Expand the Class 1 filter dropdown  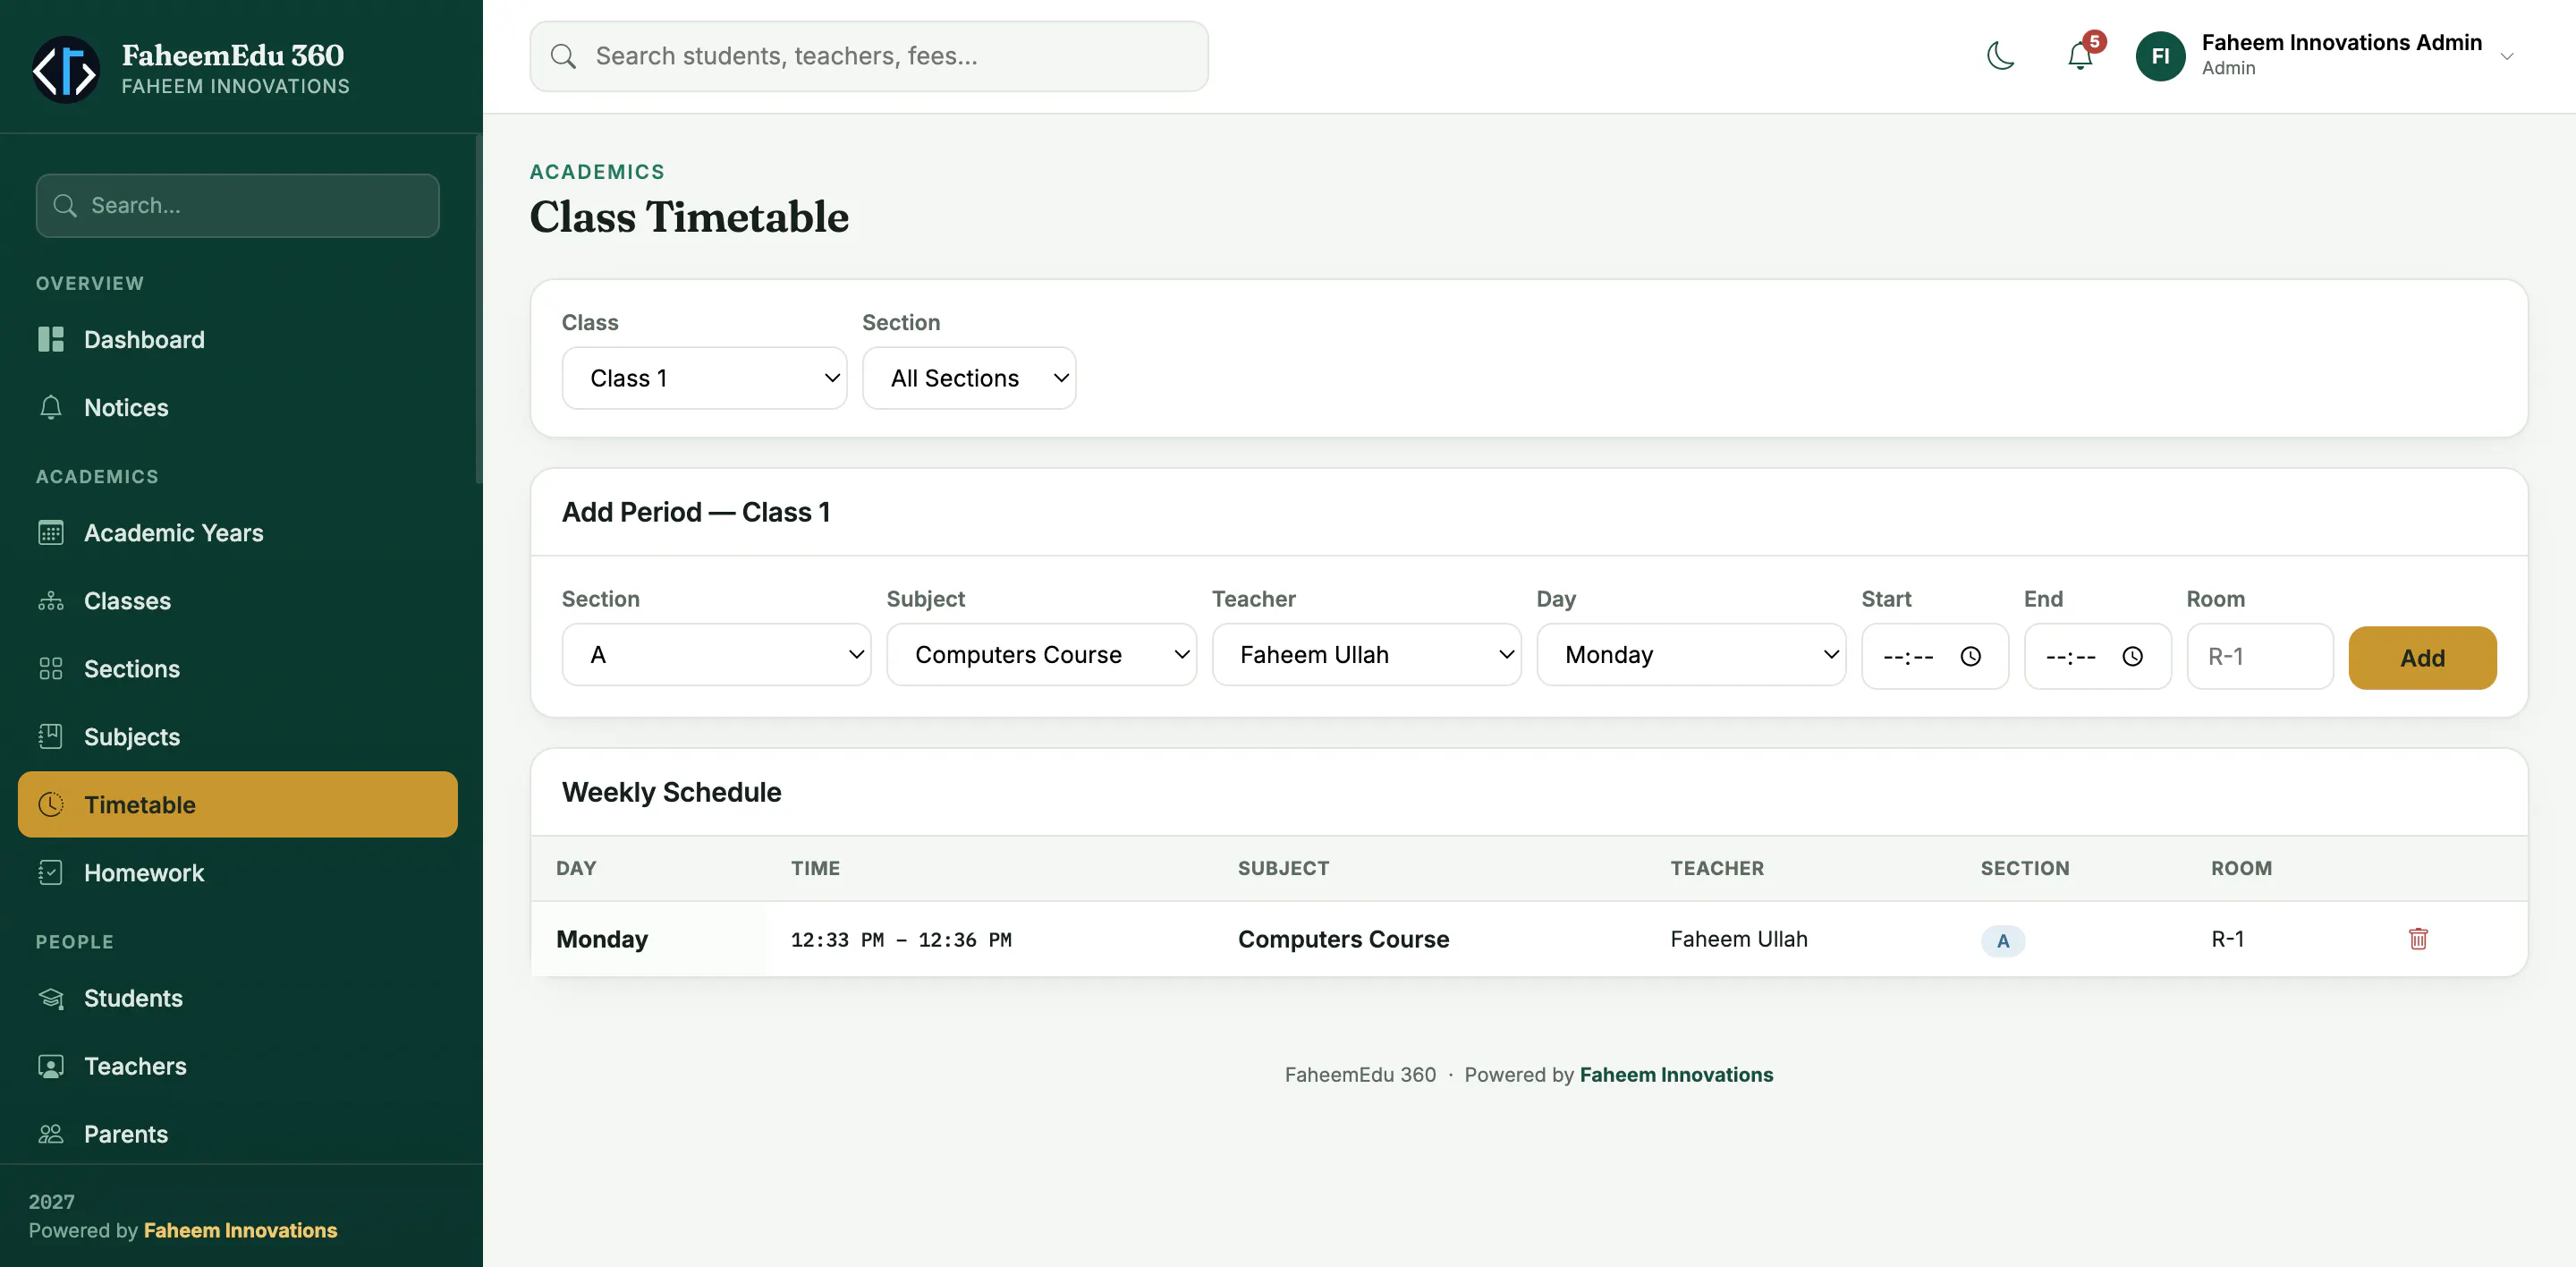[x=704, y=378]
